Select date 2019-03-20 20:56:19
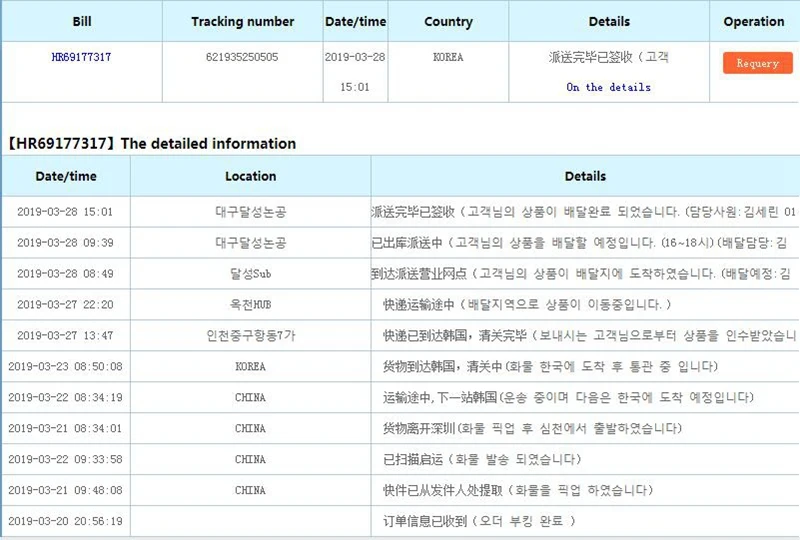The width and height of the screenshot is (800, 540). (x=65, y=521)
